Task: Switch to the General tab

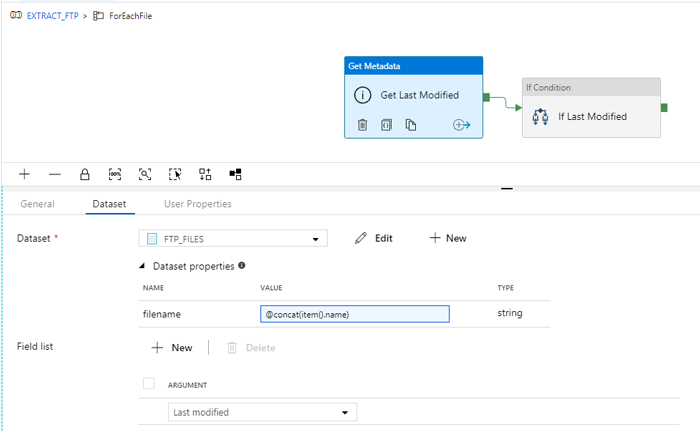Action: 38,204
